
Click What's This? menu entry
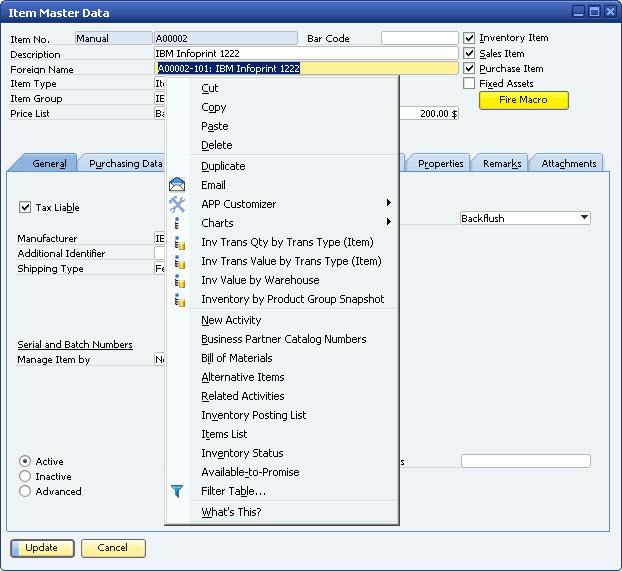pyautogui.click(x=231, y=512)
